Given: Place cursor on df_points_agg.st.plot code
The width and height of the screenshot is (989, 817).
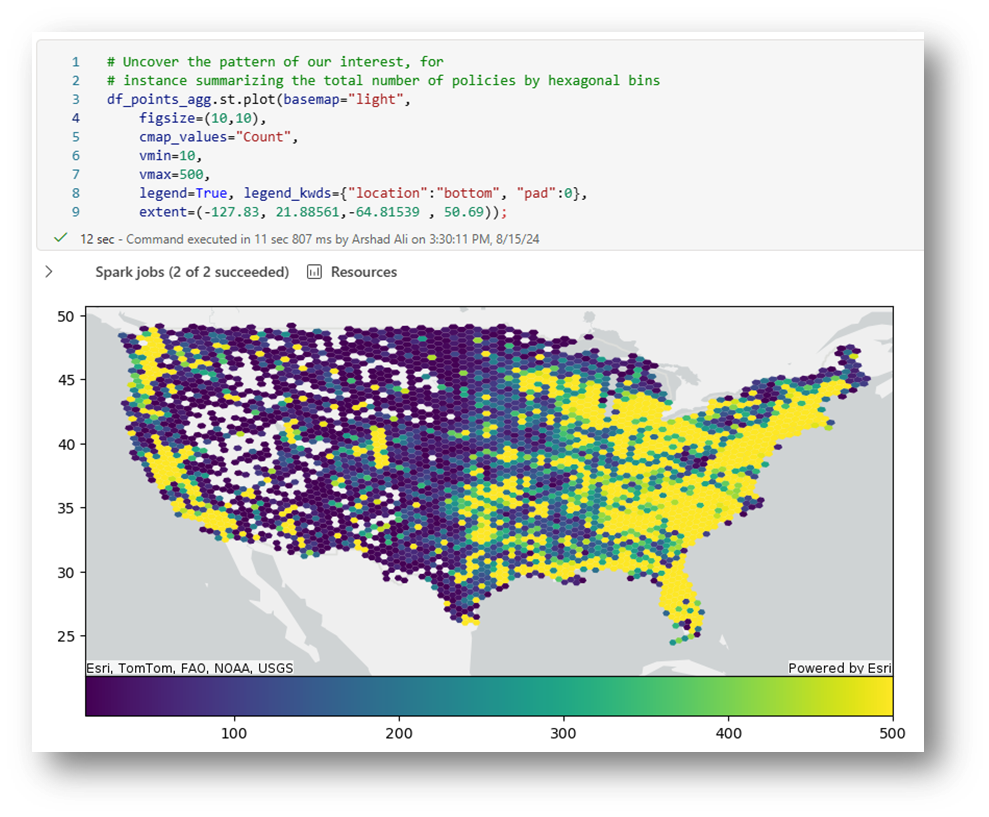Looking at the screenshot, I should tap(190, 99).
